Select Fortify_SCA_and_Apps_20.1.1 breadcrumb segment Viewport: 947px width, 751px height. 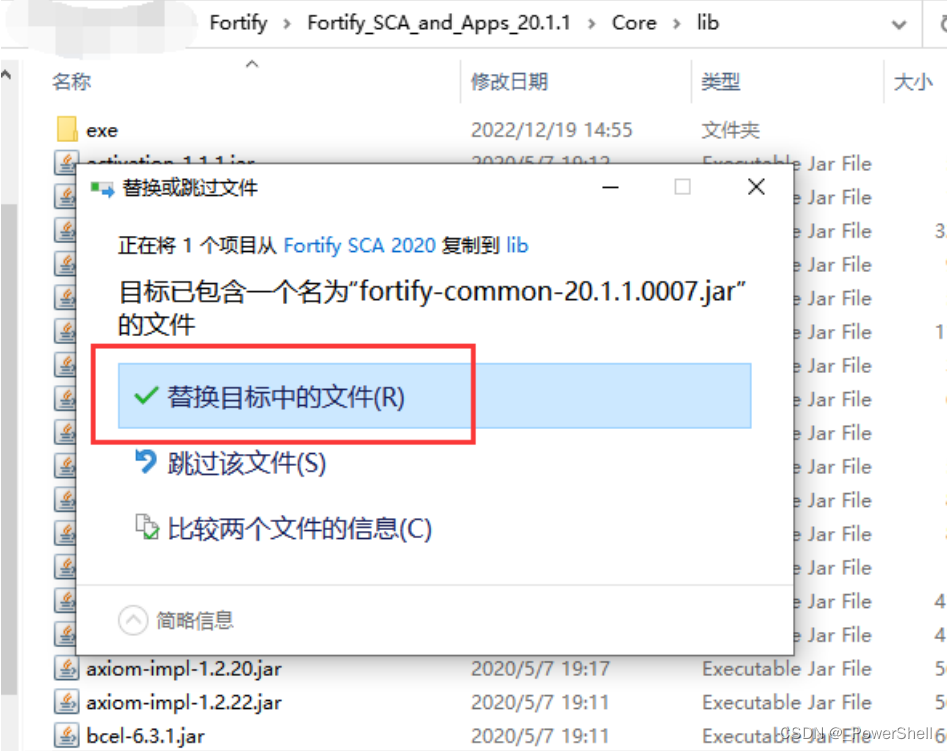(438, 23)
